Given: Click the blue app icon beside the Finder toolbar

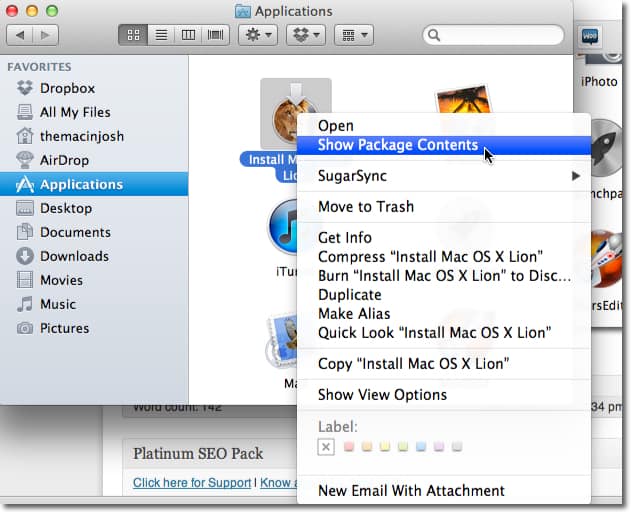Looking at the screenshot, I should [x=590, y=36].
